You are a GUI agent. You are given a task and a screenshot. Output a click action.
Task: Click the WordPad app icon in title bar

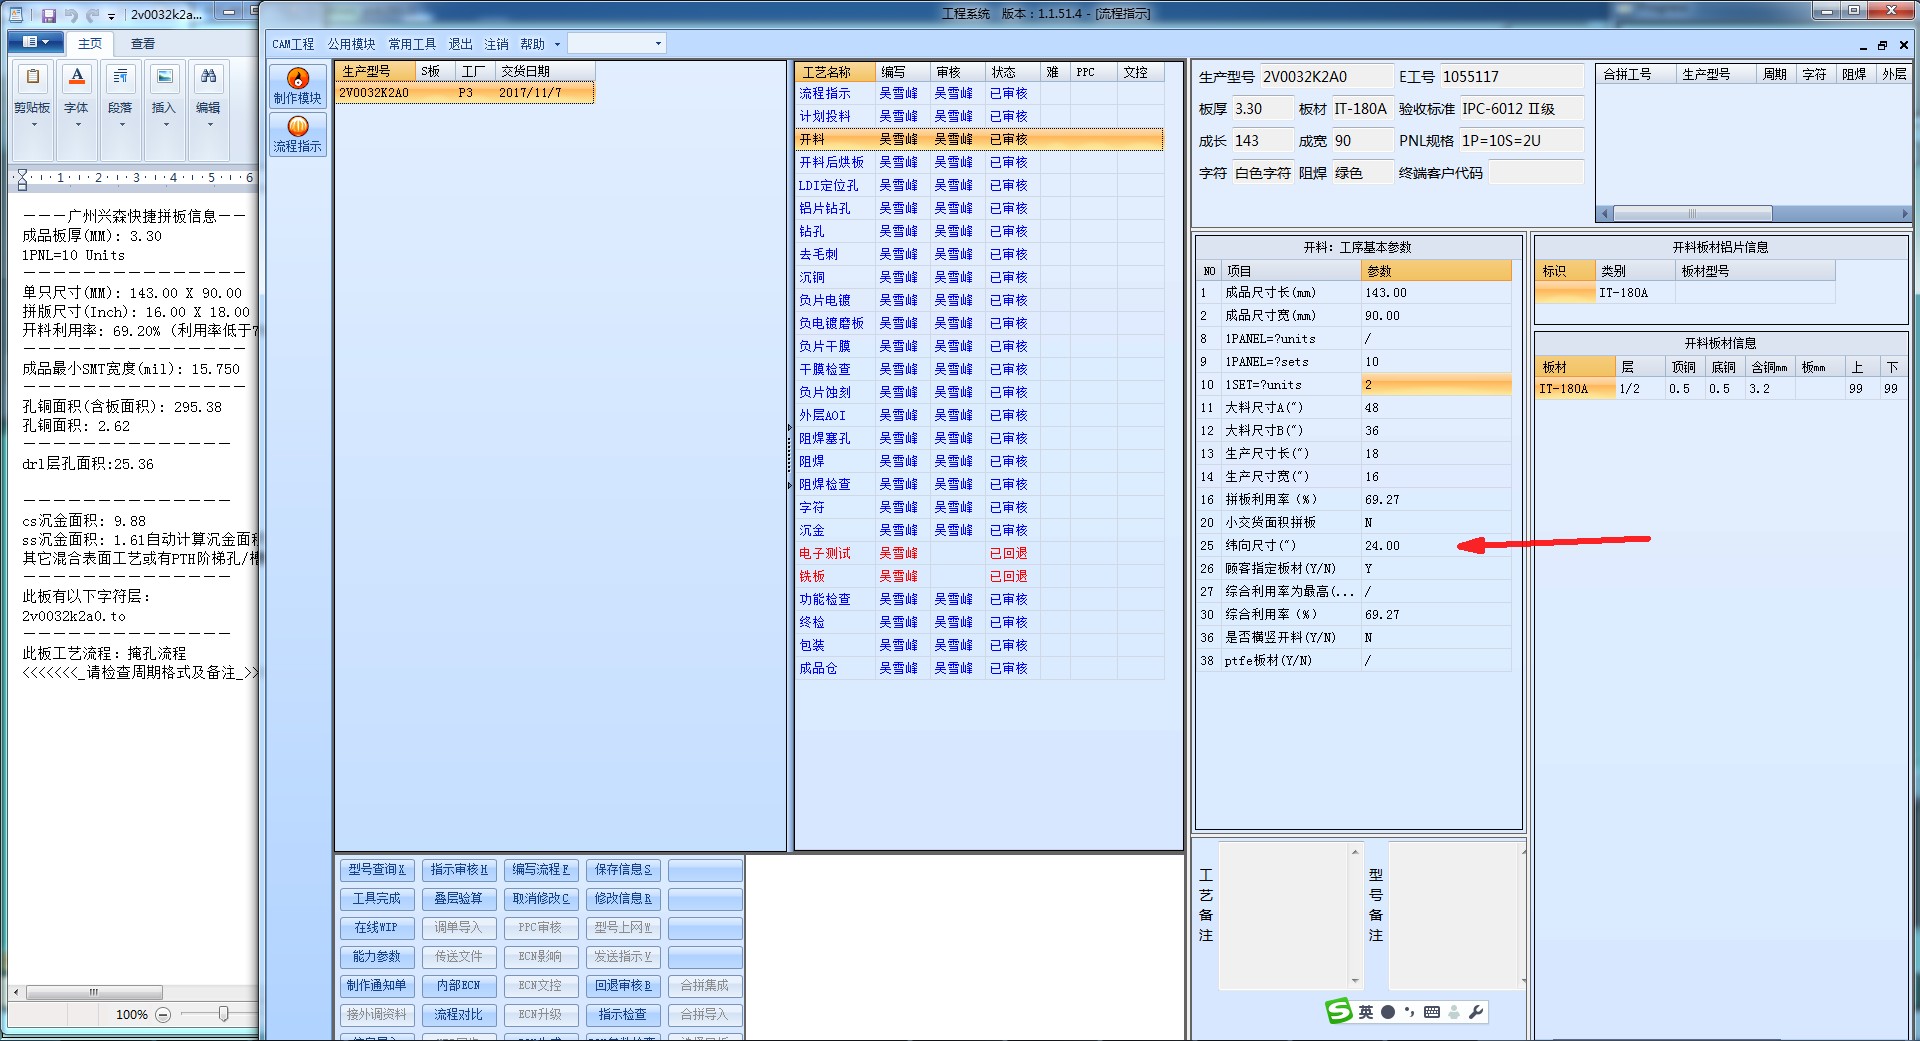[x=16, y=15]
